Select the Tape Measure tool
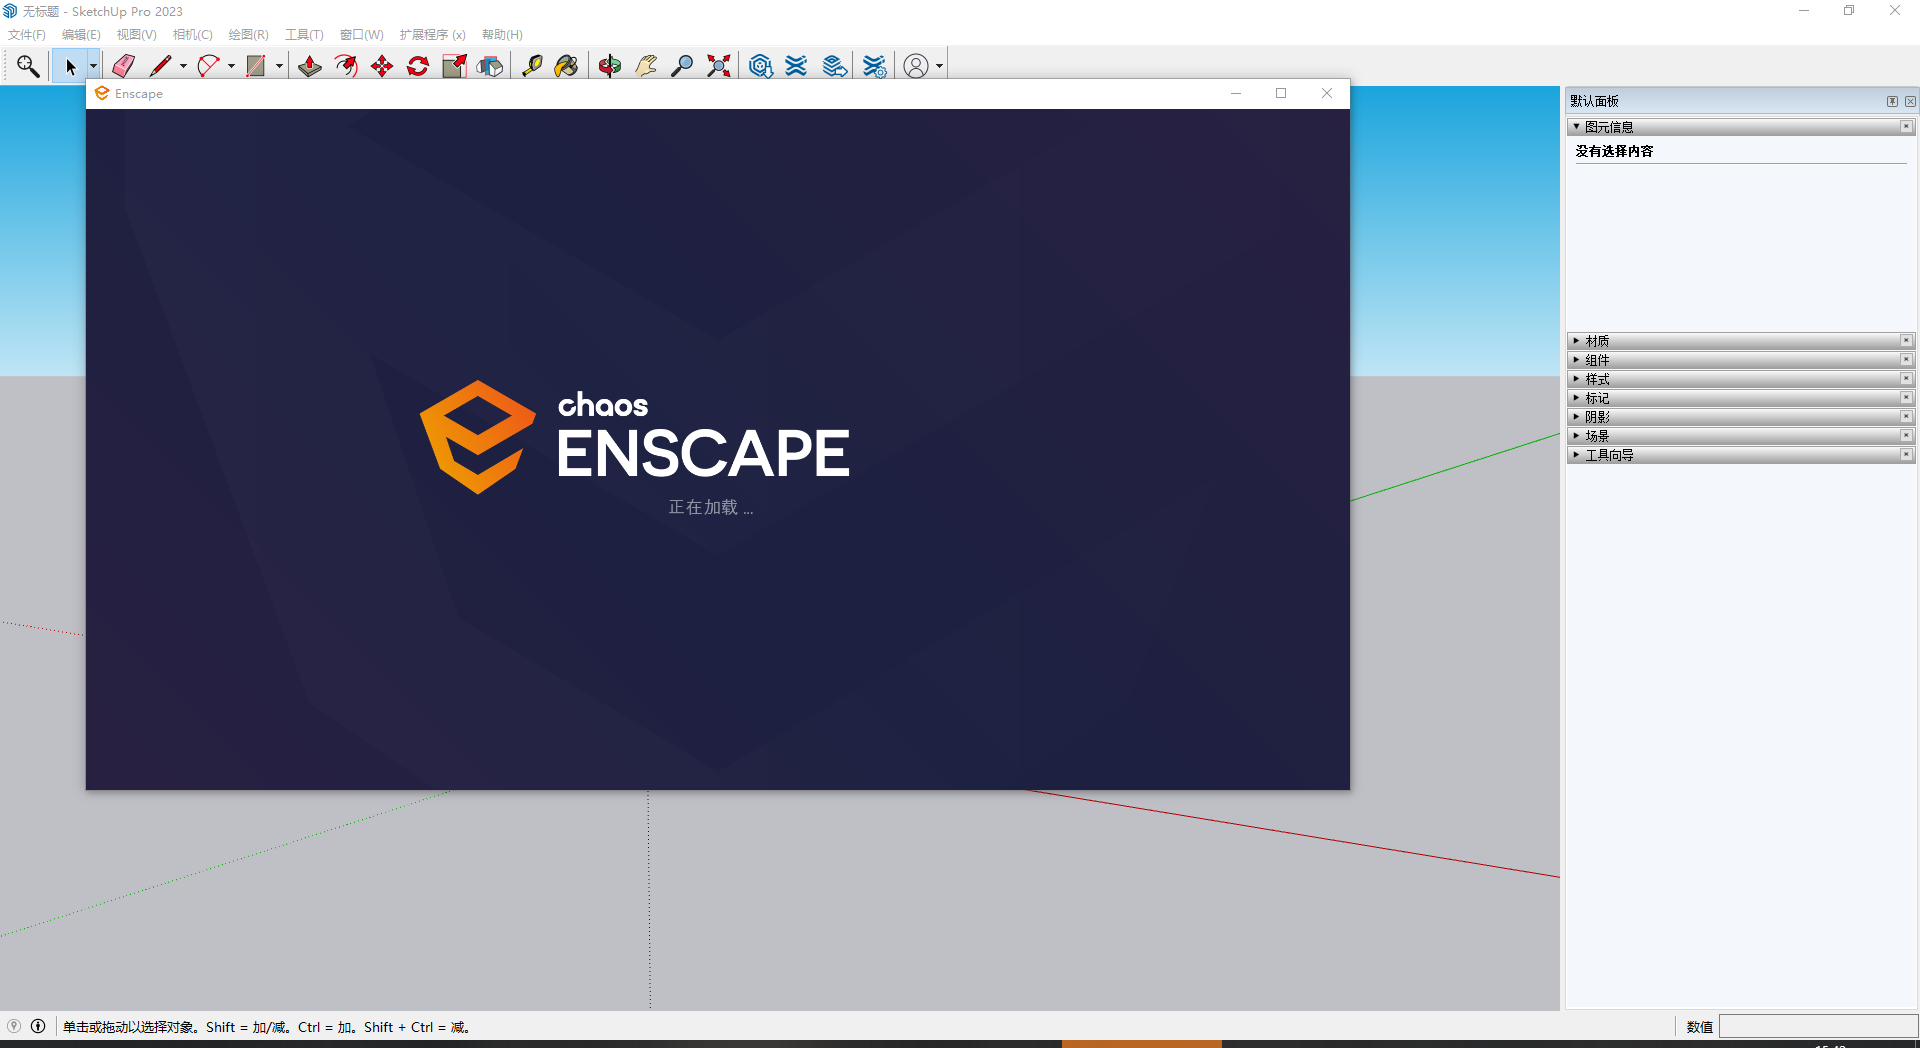The image size is (1920, 1048). click(x=533, y=66)
